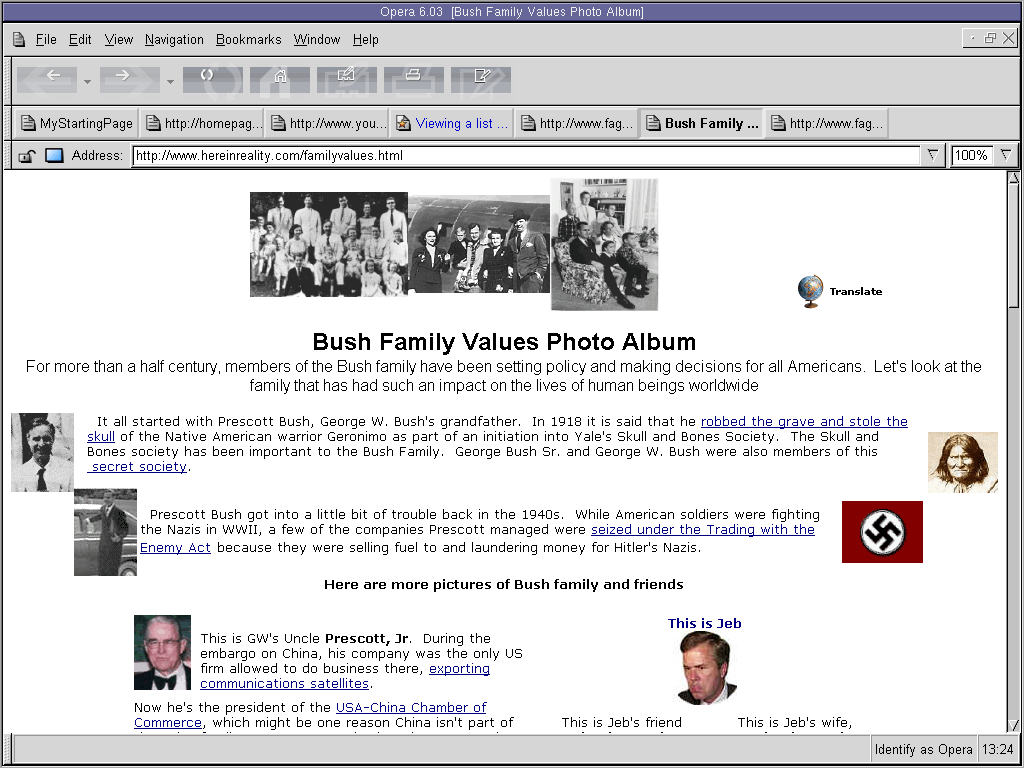
Task: Open the Edit menu
Action: [x=80, y=40]
